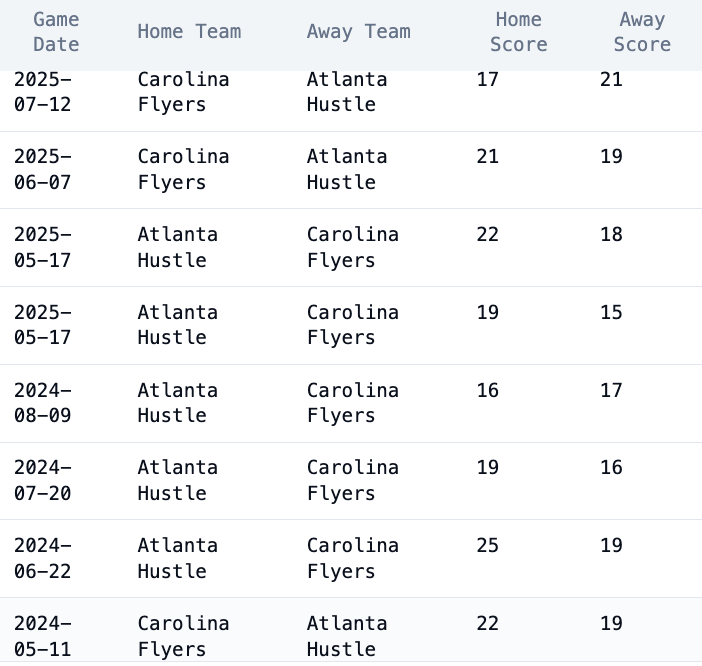Click the Away Score column header
Viewport: 702px width, 666px height.
click(641, 32)
